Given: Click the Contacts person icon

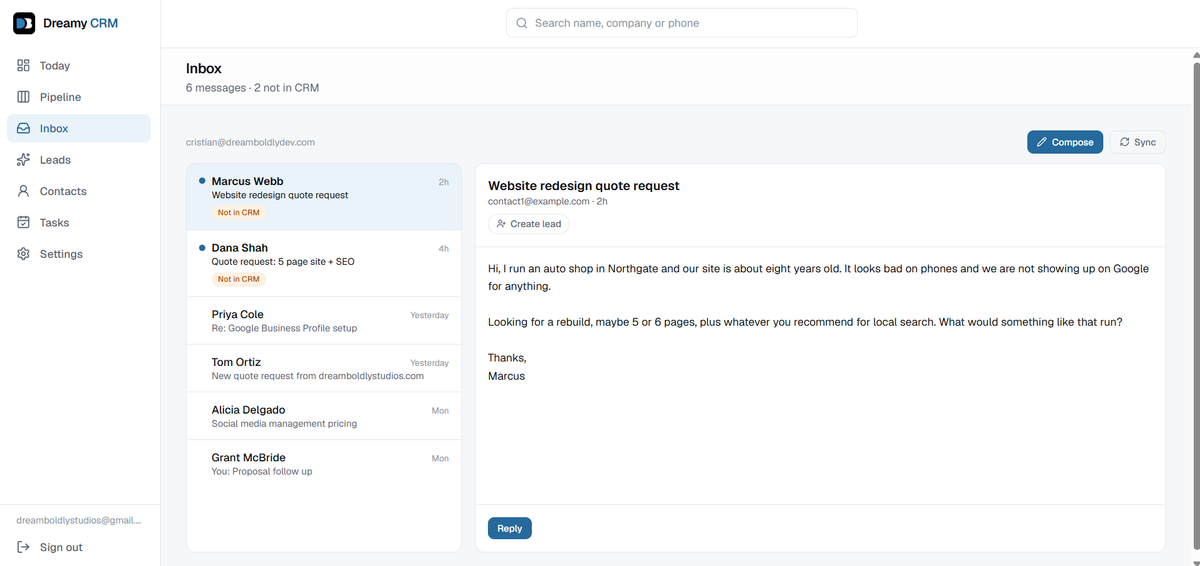Looking at the screenshot, I should 24,191.
